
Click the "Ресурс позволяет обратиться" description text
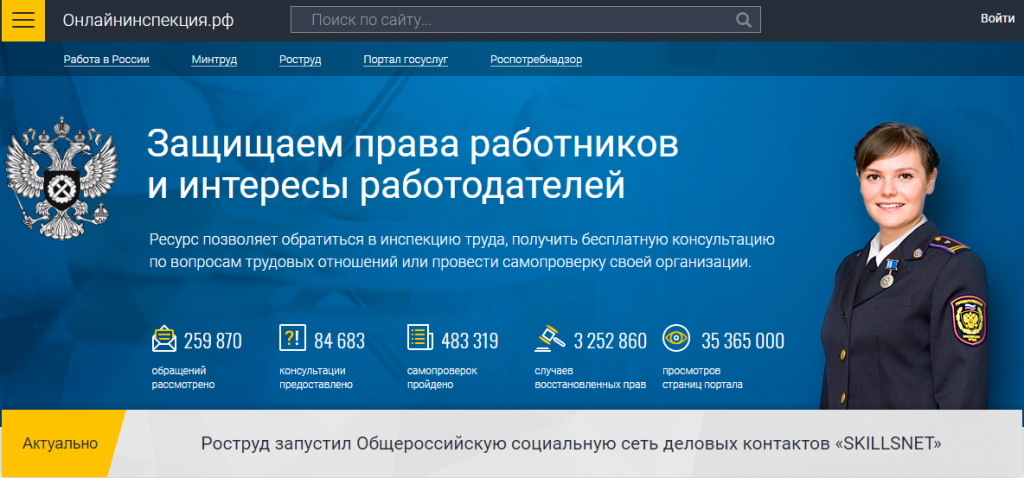click(462, 251)
